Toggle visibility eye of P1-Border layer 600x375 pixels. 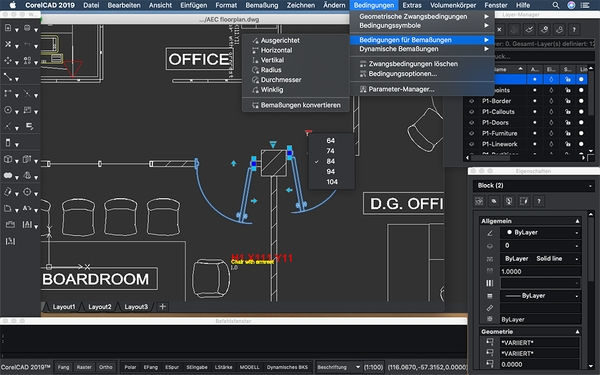[x=471, y=101]
